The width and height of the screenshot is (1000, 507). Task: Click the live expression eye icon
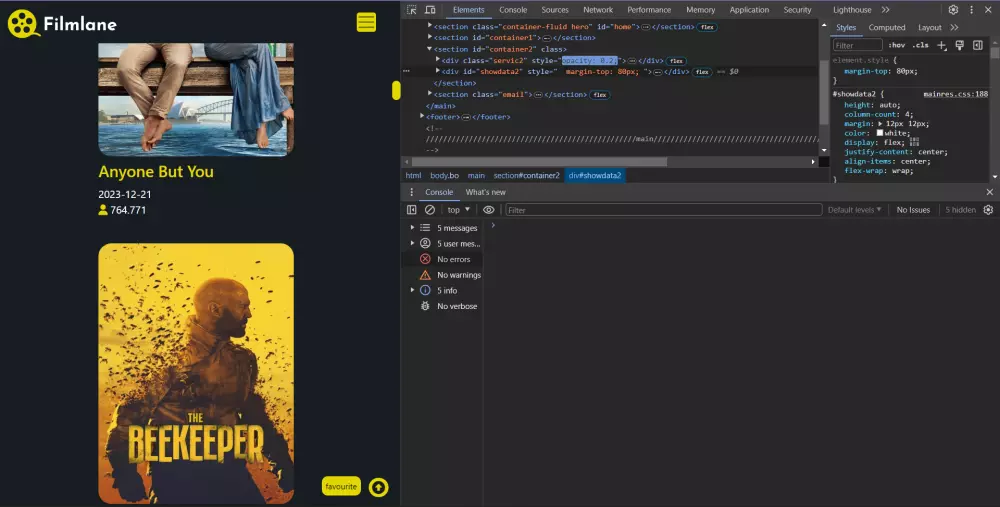pyautogui.click(x=489, y=210)
